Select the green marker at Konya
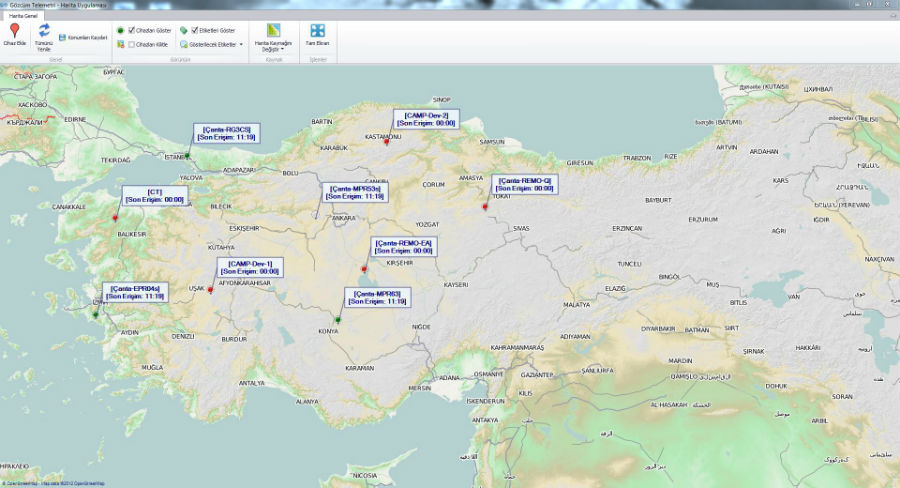Screen dimensions: 900x488 pyautogui.click(x=338, y=320)
